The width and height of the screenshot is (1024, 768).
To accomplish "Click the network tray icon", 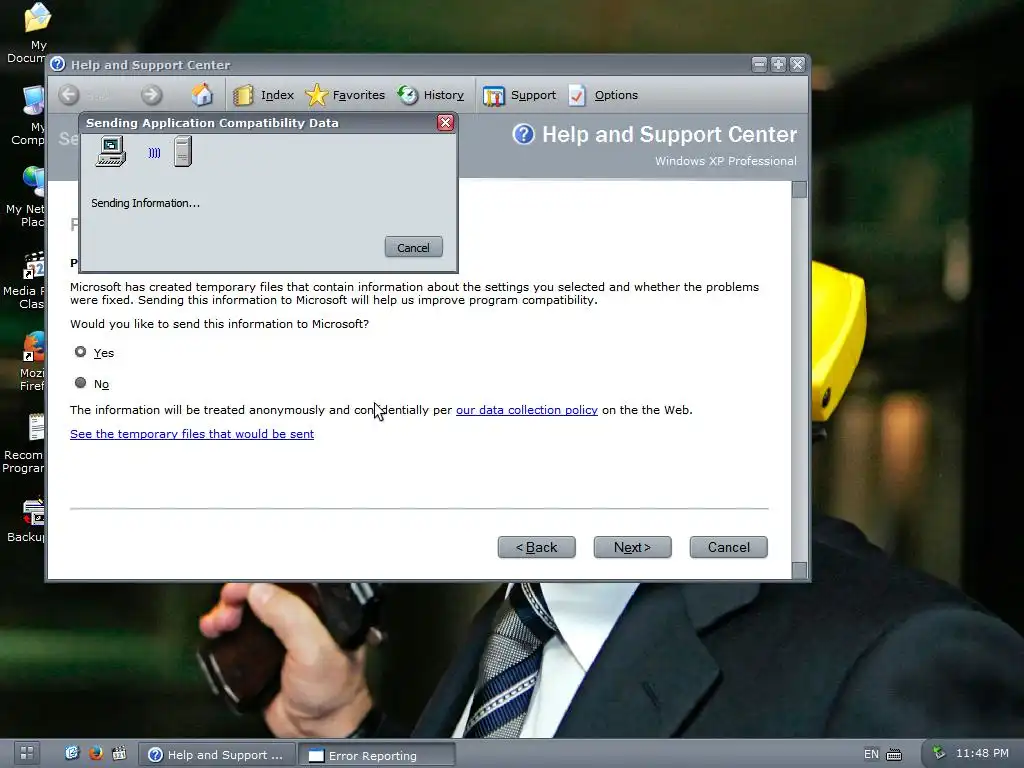I will 938,753.
